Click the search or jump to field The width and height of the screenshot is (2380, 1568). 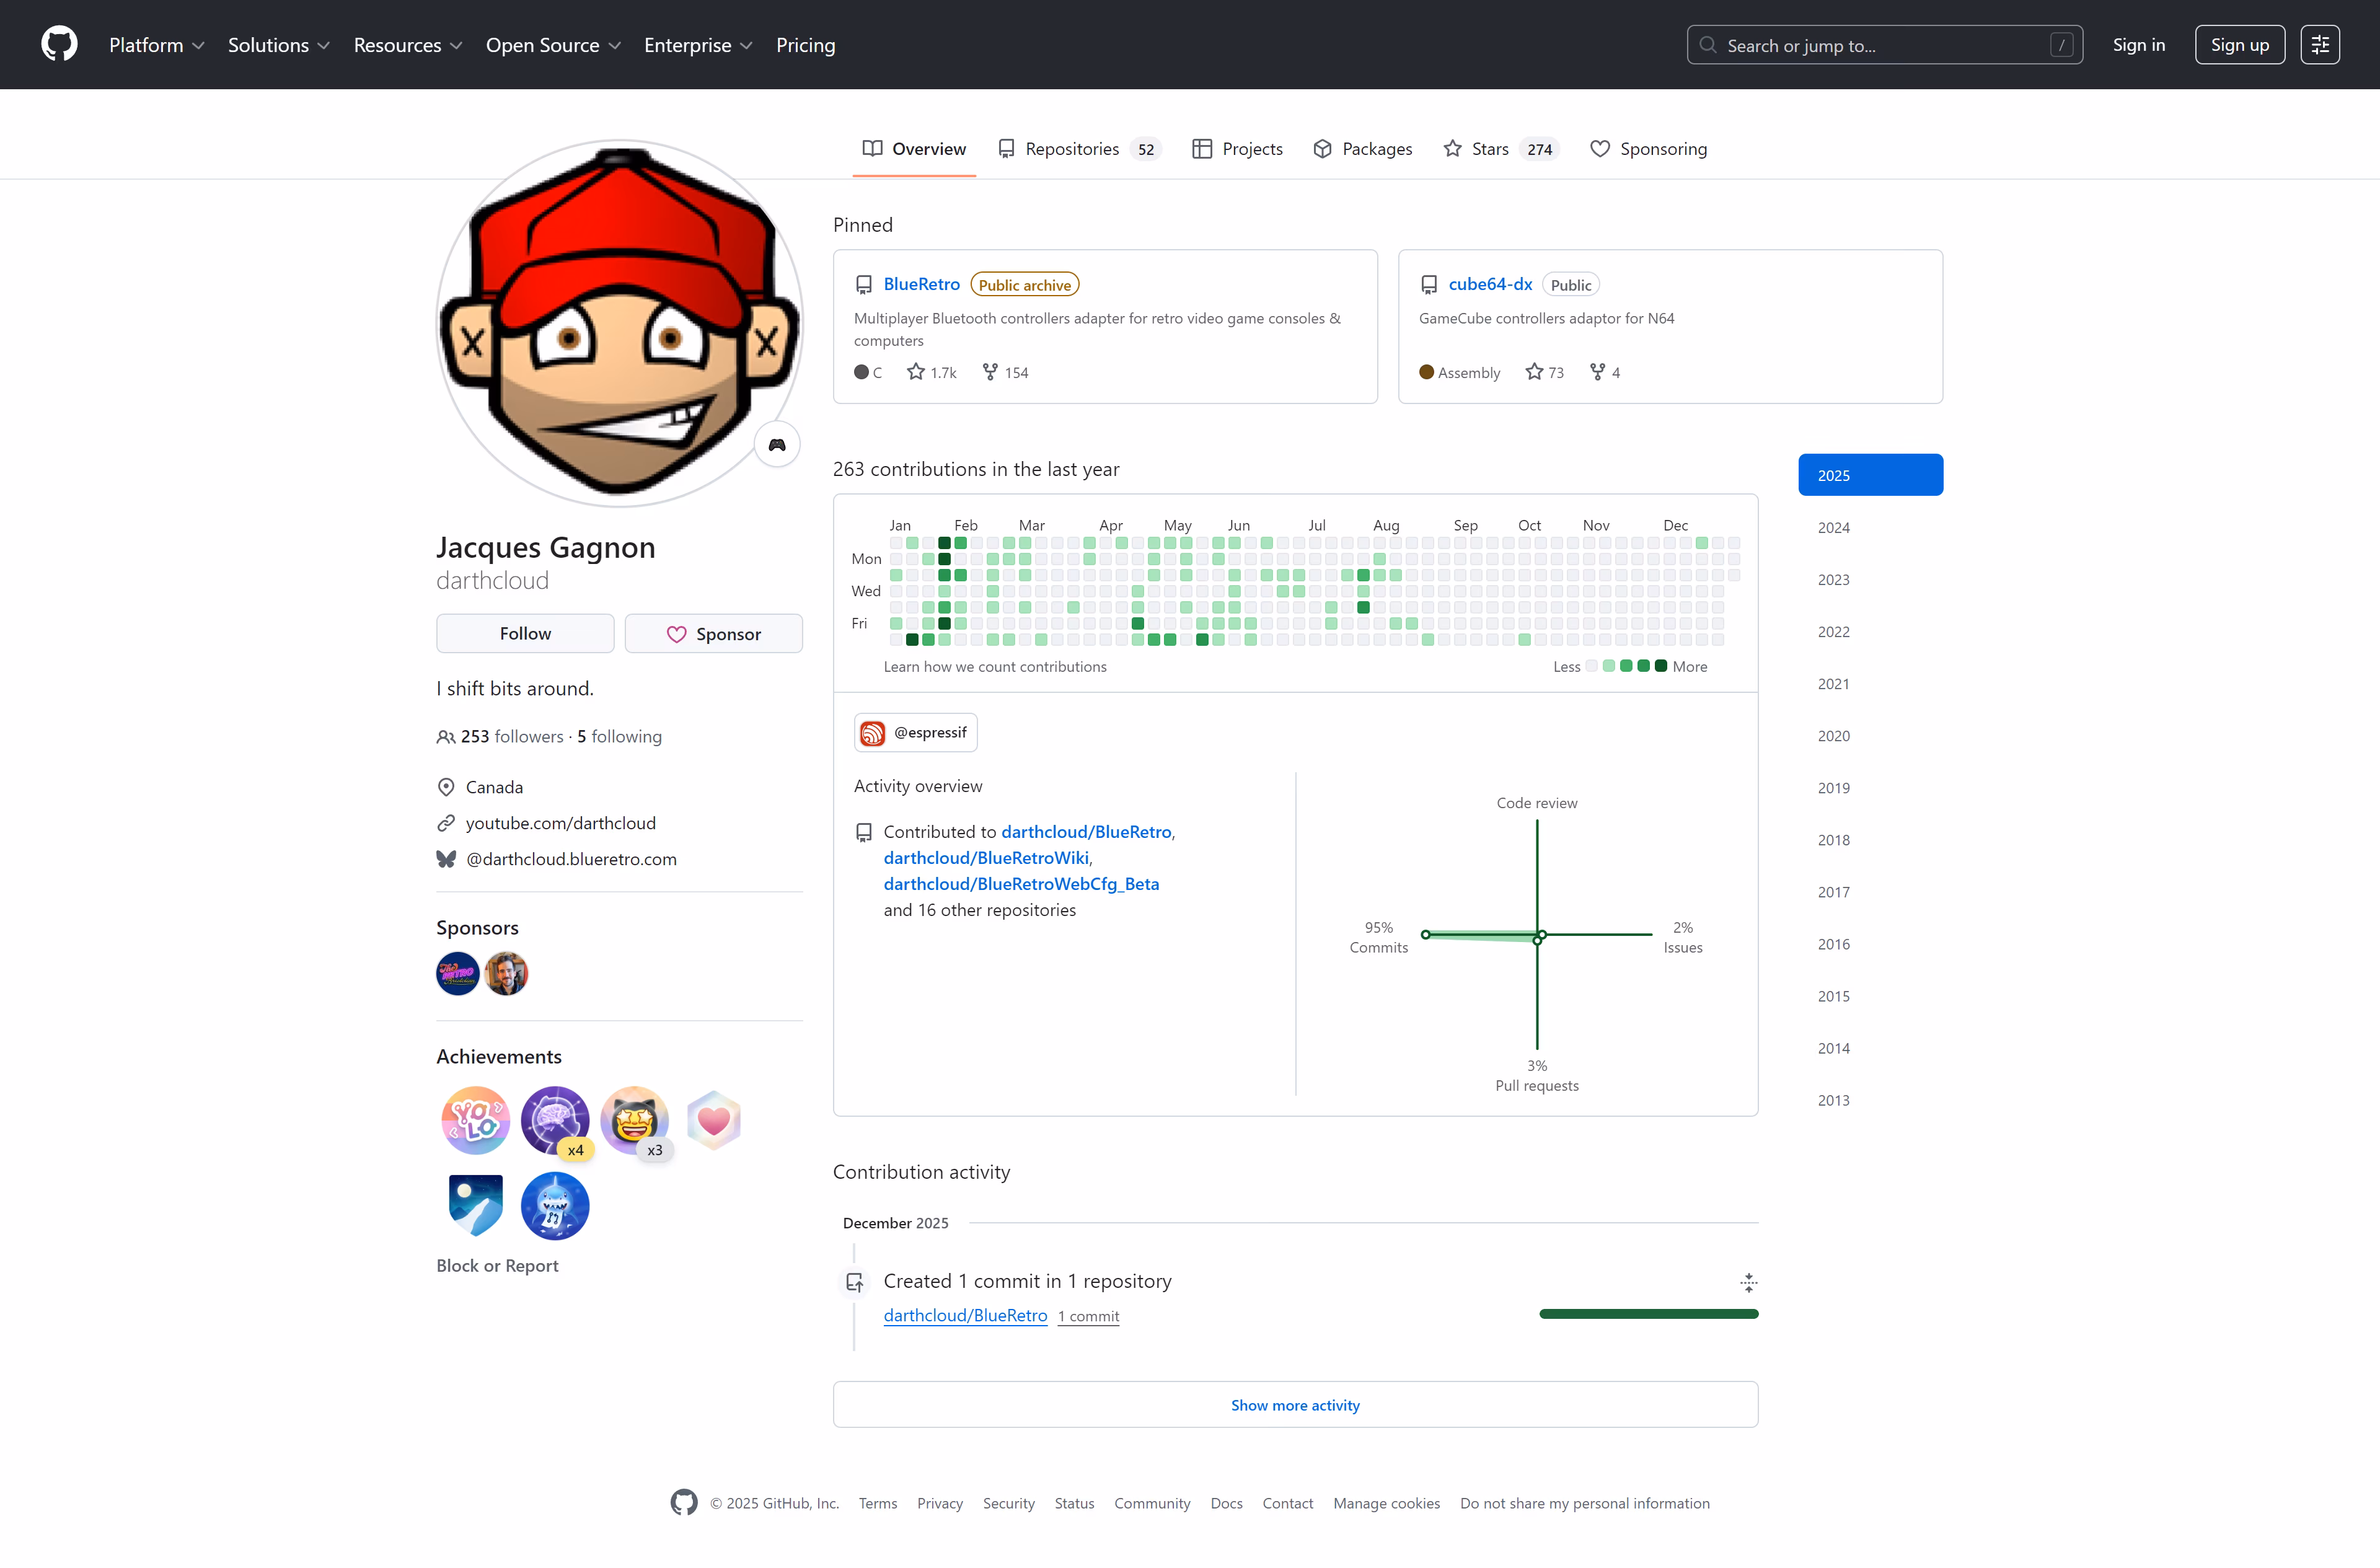click(x=1884, y=44)
